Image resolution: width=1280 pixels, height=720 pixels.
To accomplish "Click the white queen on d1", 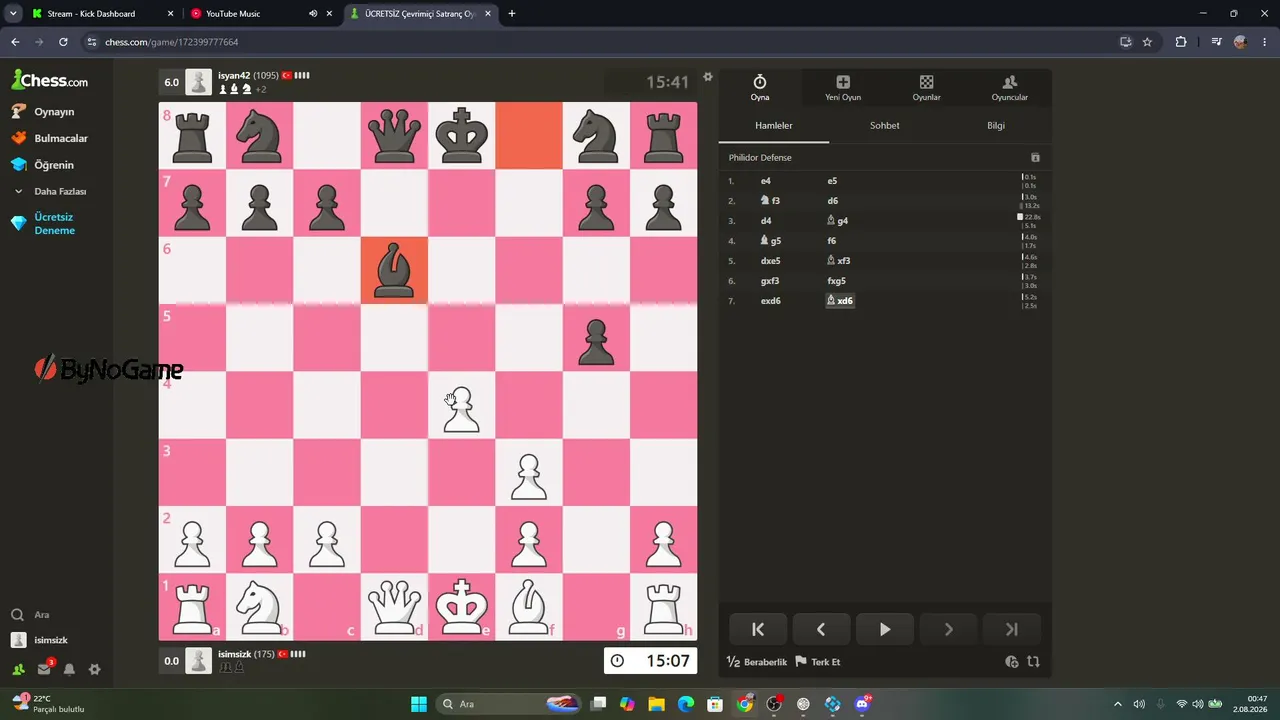I will (x=394, y=606).
